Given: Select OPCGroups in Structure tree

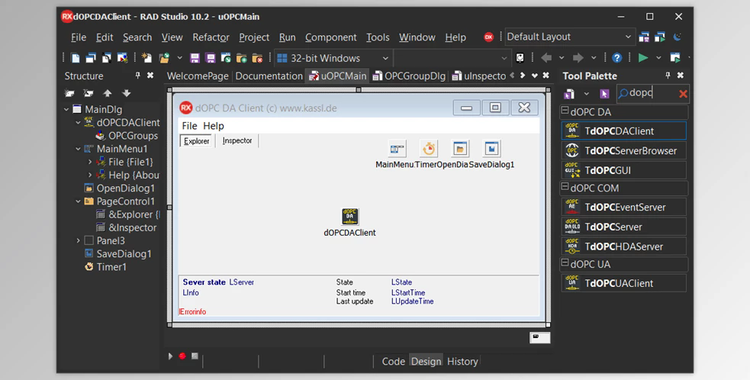Looking at the screenshot, I should pos(133,136).
